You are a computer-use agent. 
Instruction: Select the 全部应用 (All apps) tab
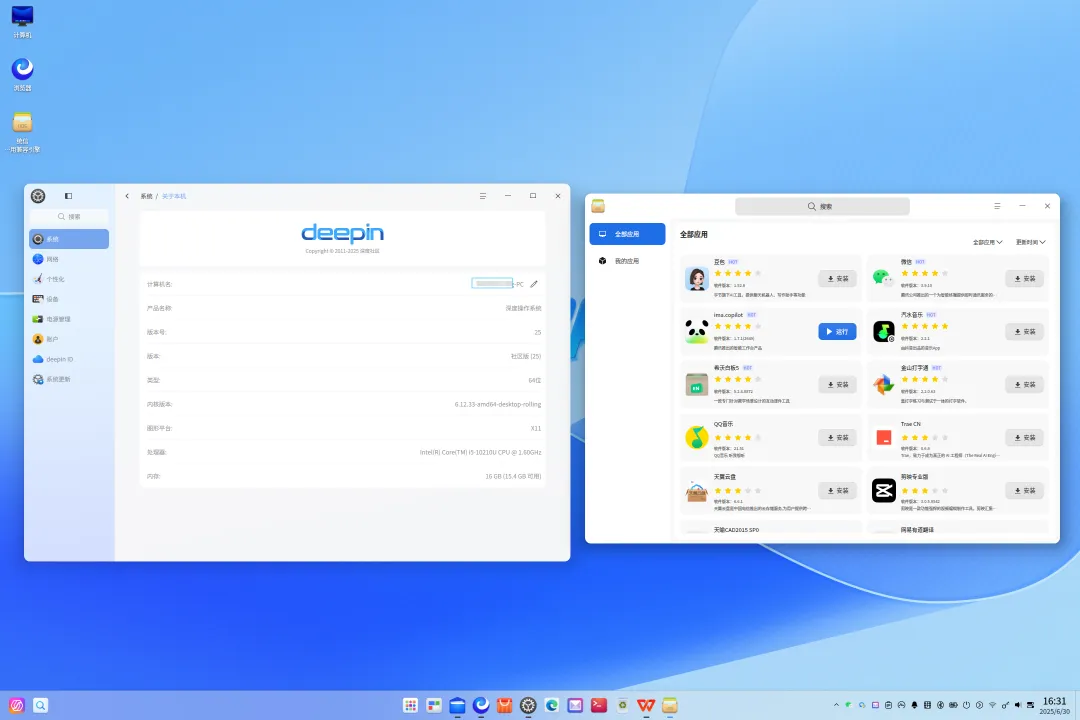(x=627, y=234)
